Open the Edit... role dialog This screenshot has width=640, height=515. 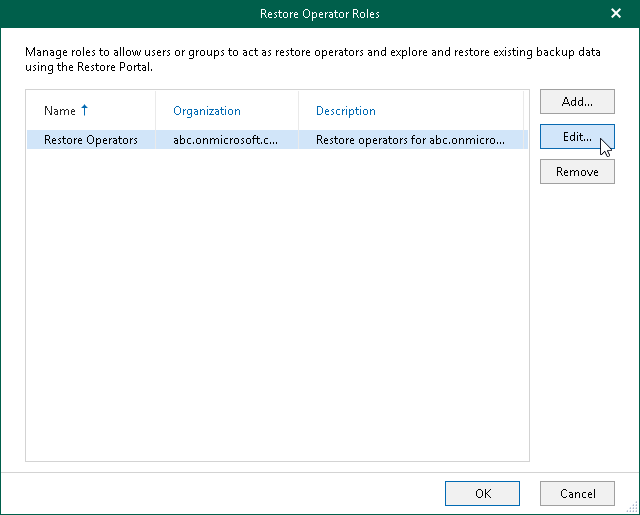(577, 137)
